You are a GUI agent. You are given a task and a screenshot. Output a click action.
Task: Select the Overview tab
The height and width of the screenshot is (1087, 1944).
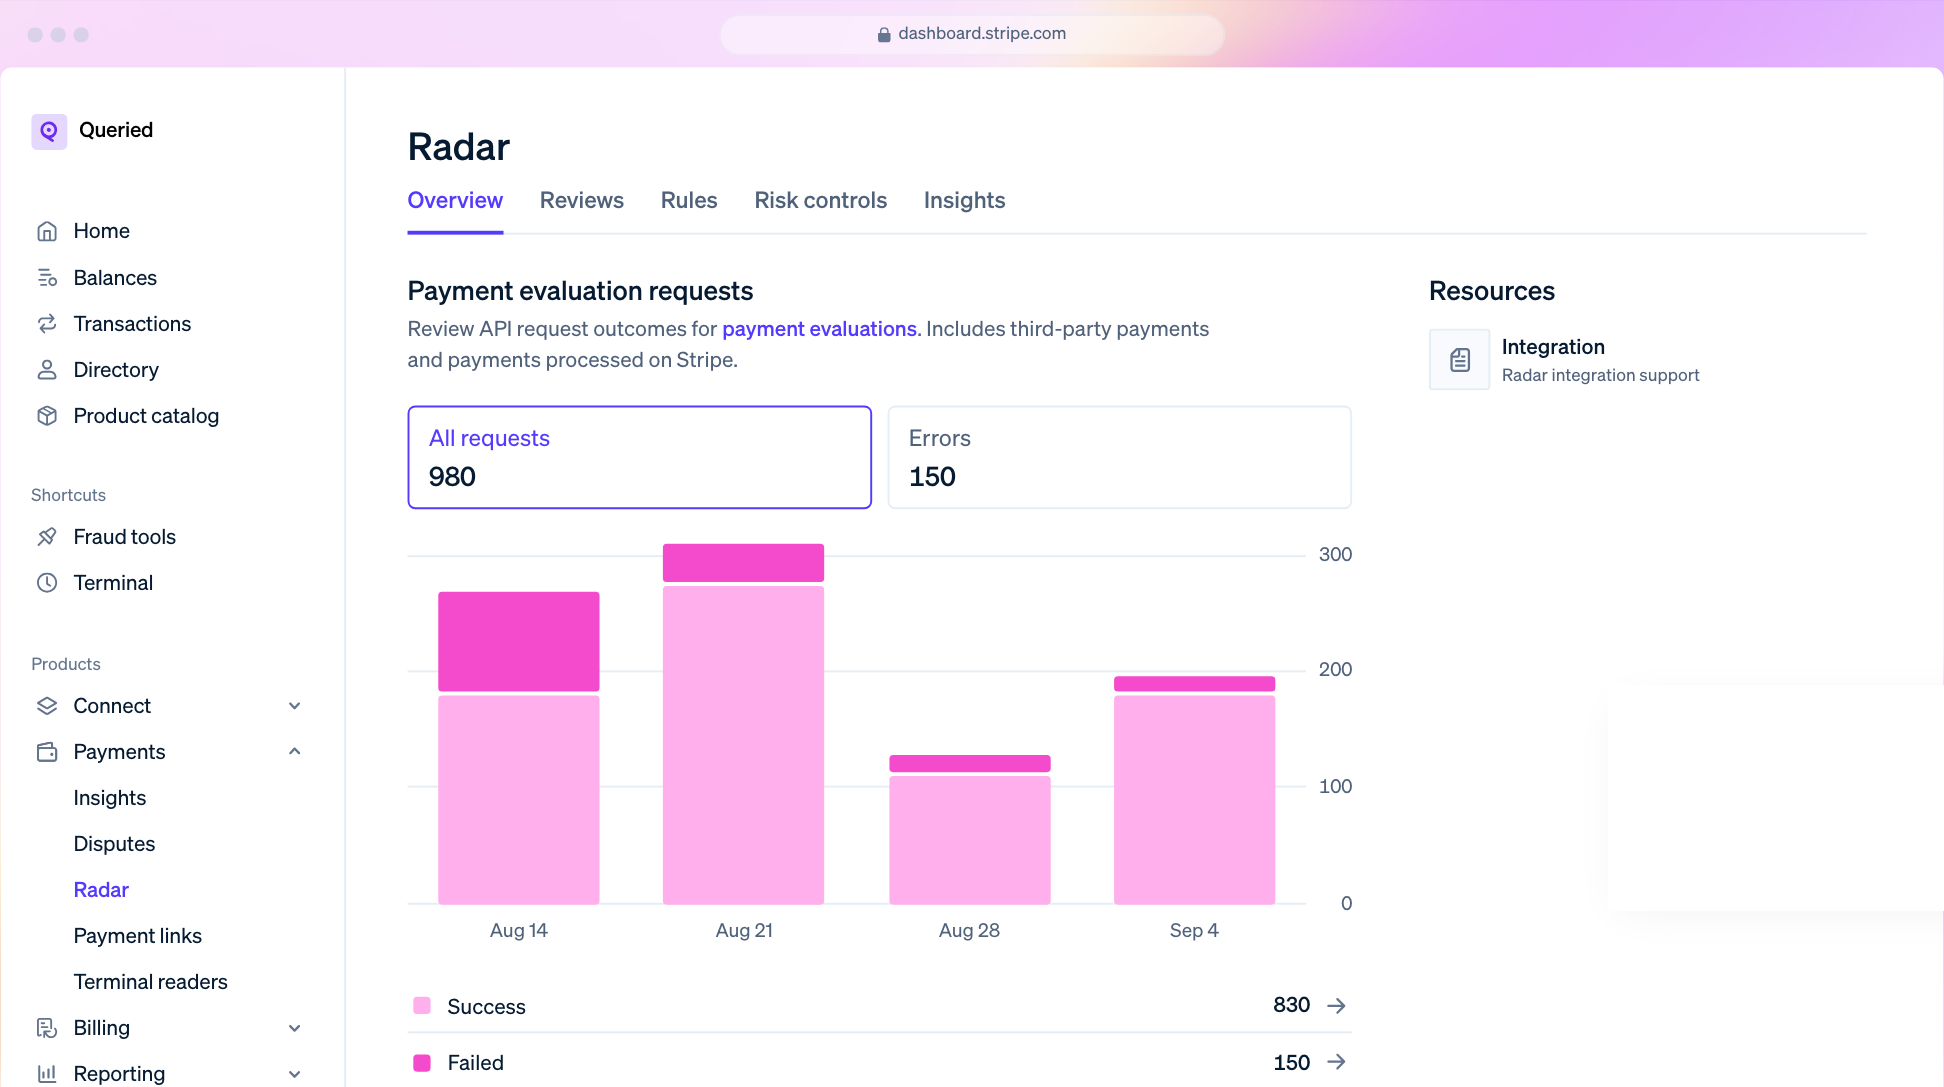coord(455,201)
